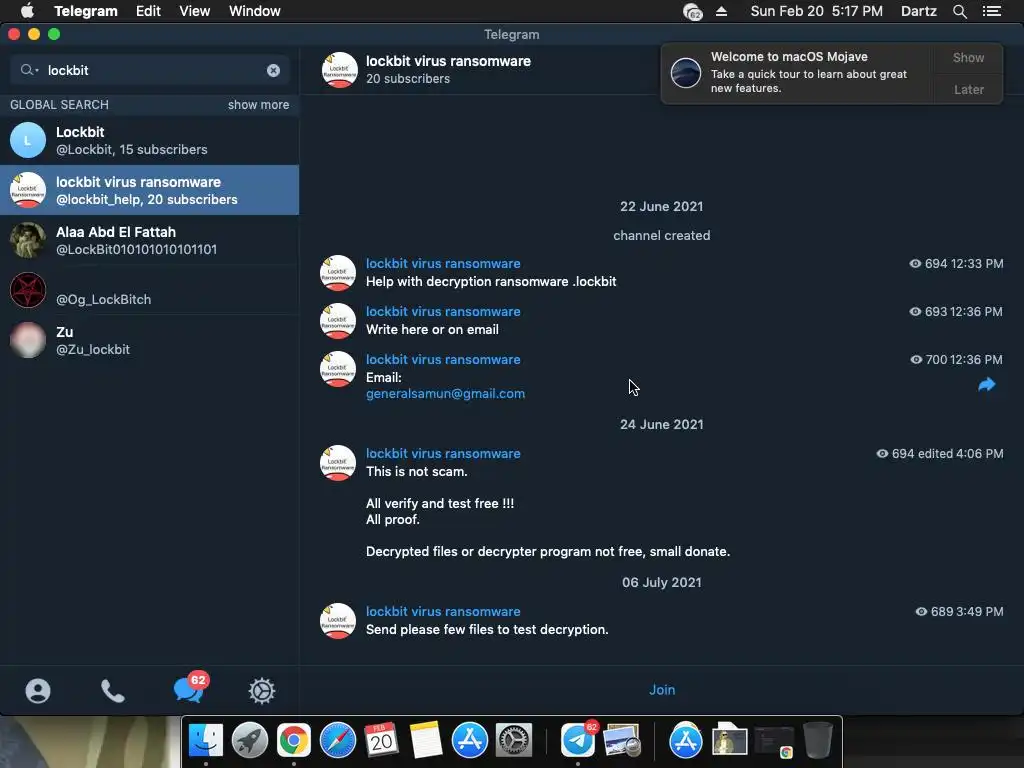This screenshot has height=768, width=1024.
Task: Click 'Send please few files to test decryption.'
Action: pyautogui.click(x=487, y=630)
